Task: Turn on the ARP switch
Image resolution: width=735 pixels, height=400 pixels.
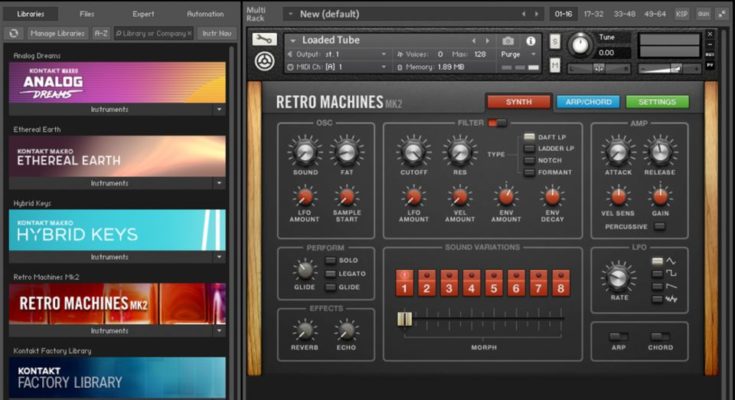Action: [x=619, y=337]
